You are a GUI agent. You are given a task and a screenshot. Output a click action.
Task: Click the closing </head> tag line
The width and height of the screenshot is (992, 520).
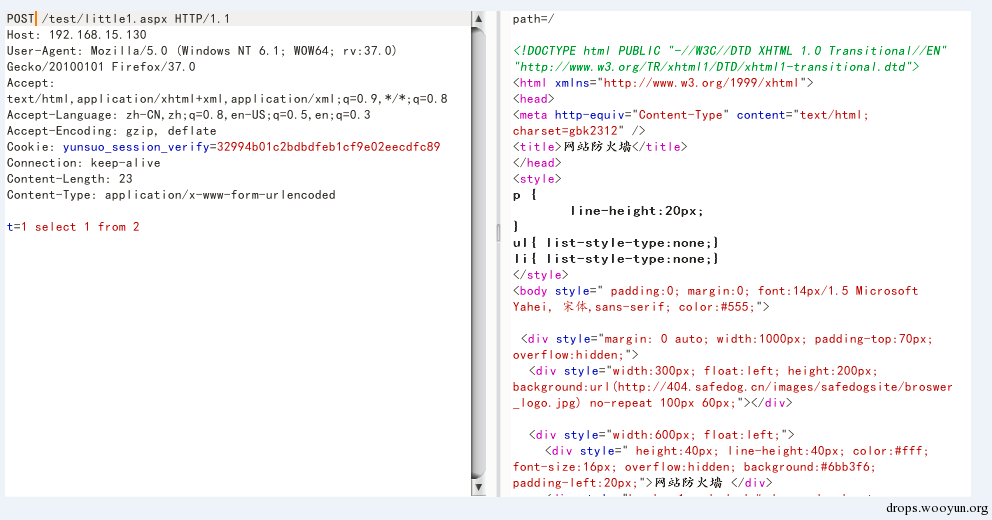pos(536,163)
